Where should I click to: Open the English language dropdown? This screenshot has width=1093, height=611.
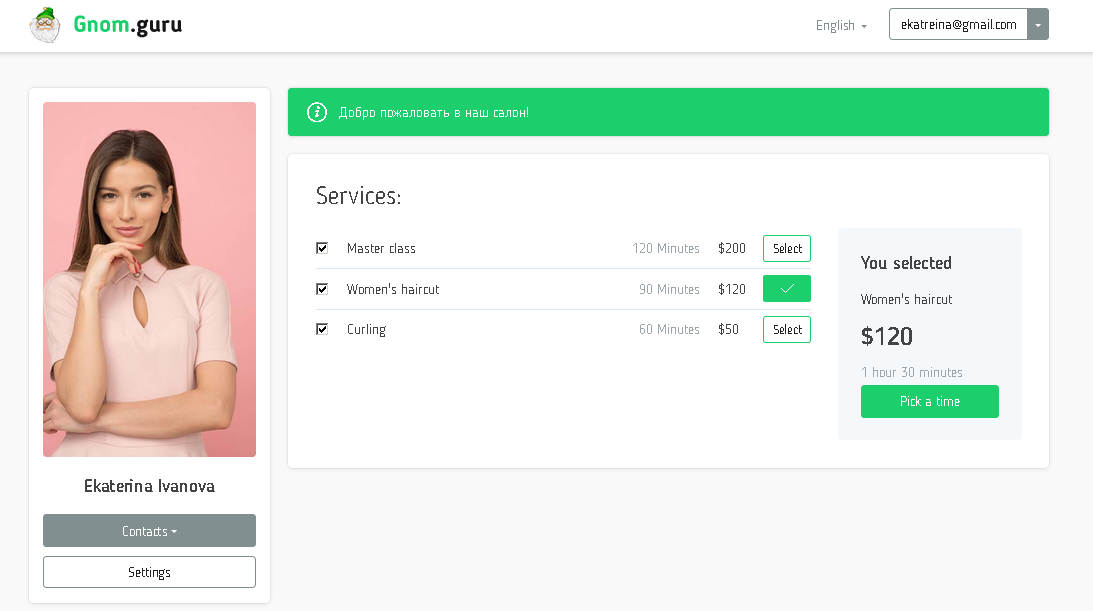coord(840,26)
